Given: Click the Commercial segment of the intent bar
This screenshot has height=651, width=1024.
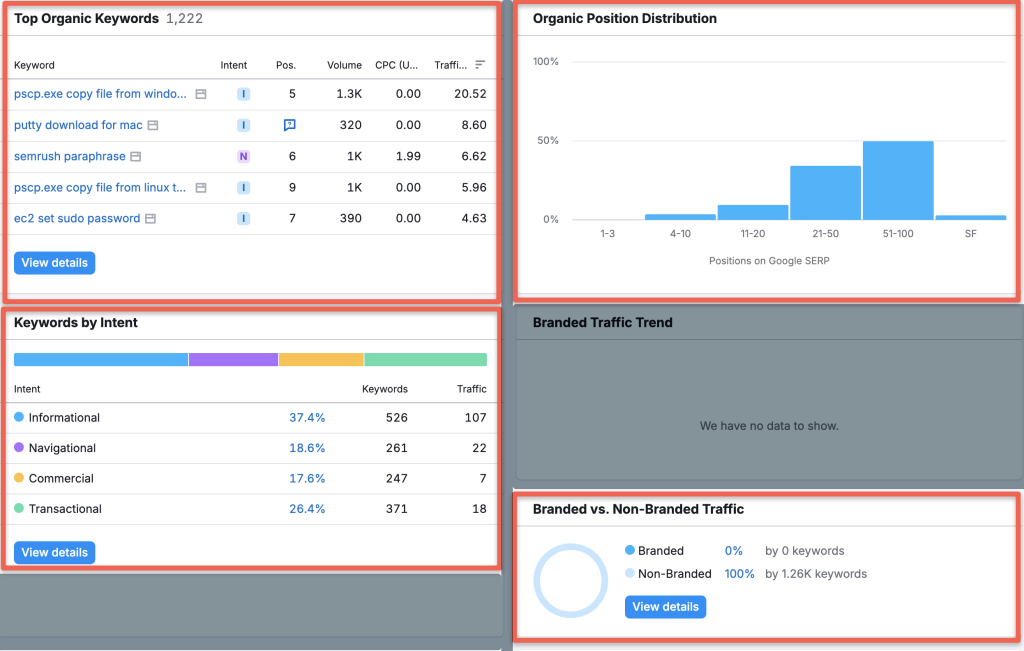Looking at the screenshot, I should pyautogui.click(x=320, y=359).
